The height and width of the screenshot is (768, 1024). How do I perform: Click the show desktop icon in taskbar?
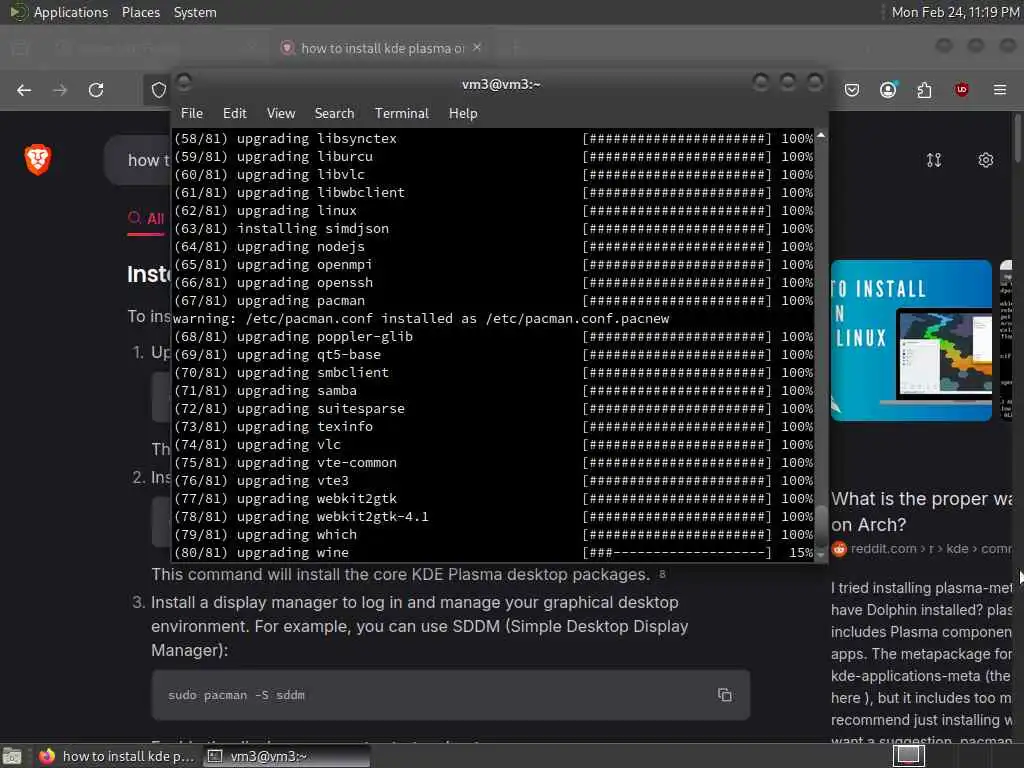coord(12,757)
